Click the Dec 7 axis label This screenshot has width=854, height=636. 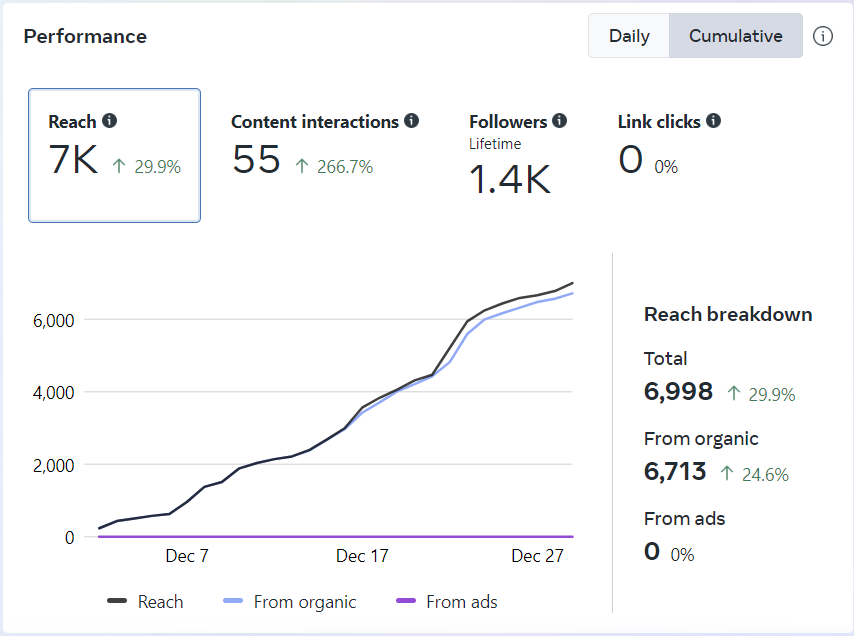pos(187,556)
